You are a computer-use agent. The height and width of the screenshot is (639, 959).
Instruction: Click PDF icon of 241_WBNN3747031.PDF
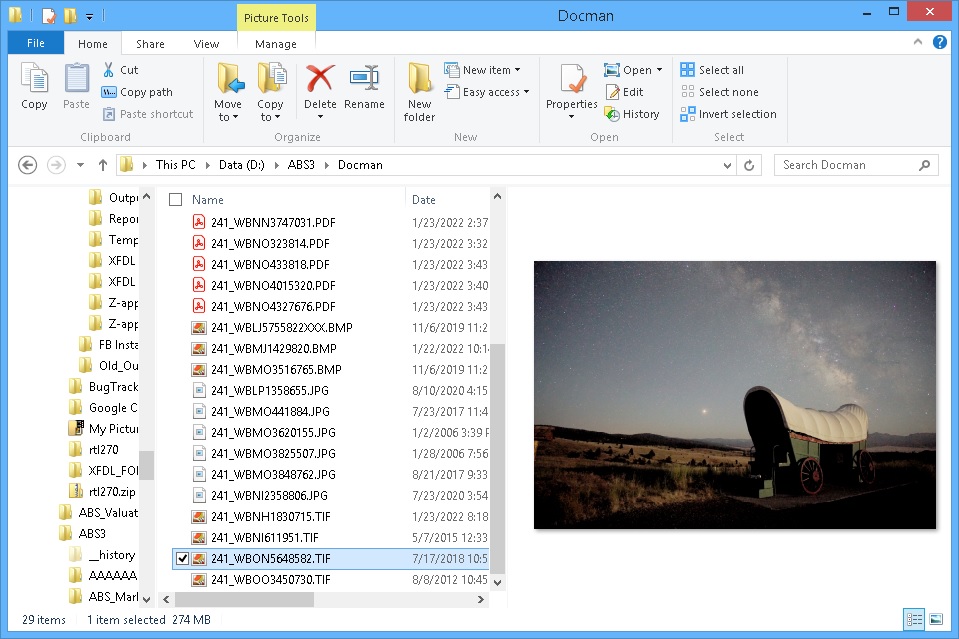[199, 222]
